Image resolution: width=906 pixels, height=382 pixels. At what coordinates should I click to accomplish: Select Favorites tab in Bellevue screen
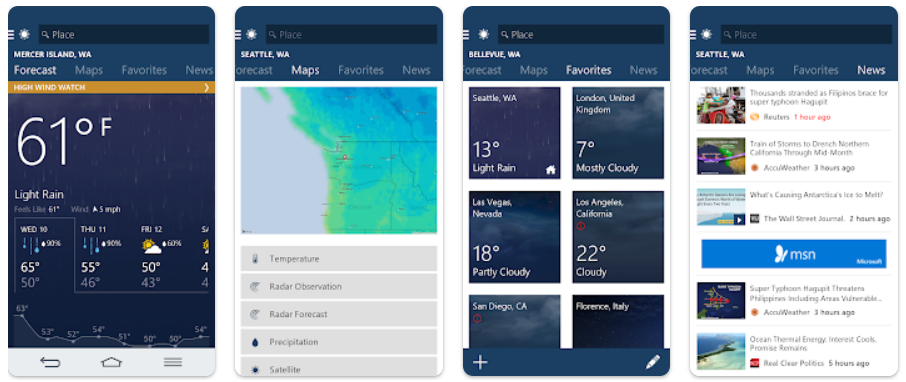(x=589, y=70)
